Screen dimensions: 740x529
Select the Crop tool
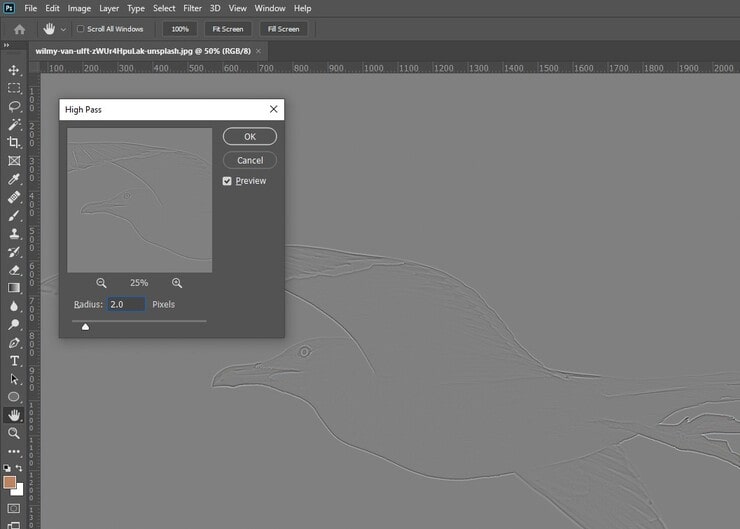(x=14, y=143)
